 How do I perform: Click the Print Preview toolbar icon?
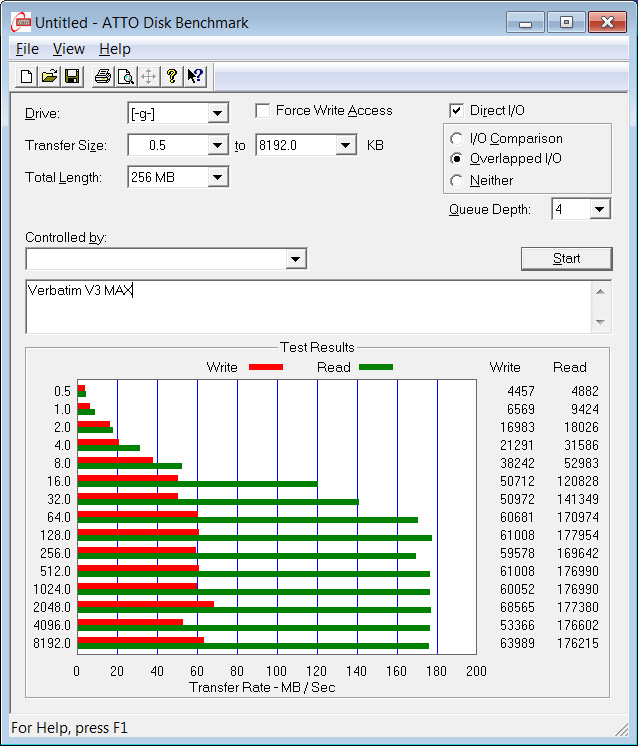click(126, 77)
